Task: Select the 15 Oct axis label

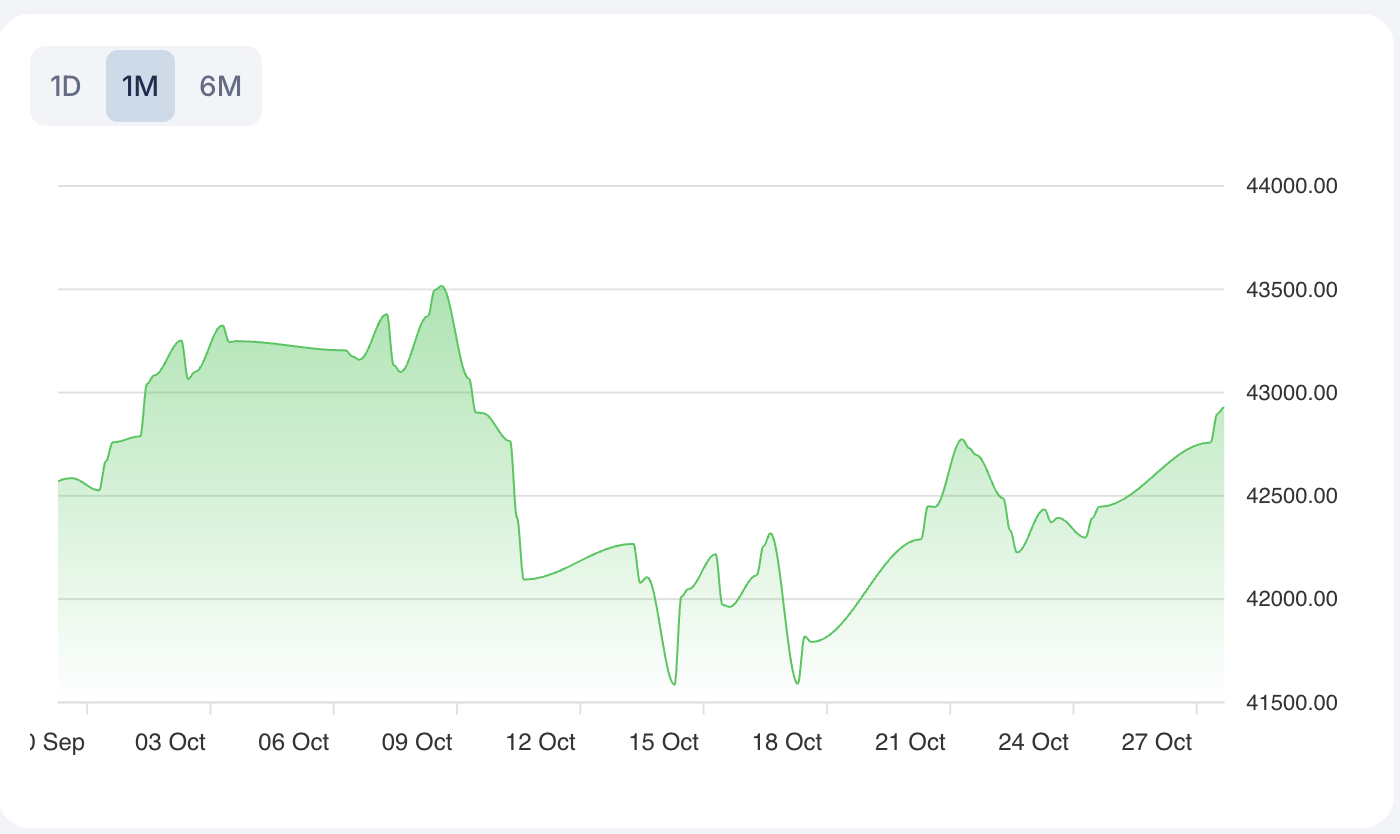Action: (664, 742)
